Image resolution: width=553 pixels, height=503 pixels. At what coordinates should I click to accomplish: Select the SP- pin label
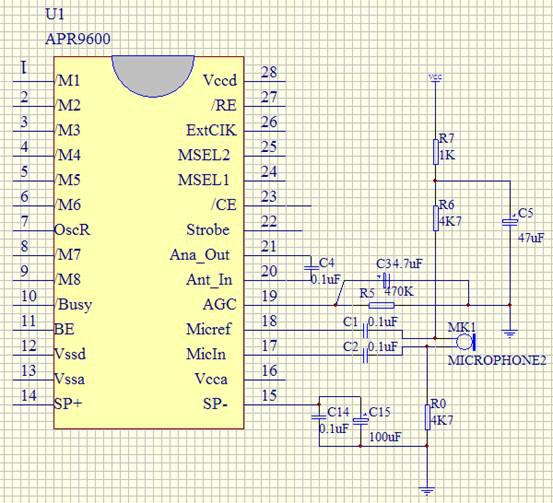215,404
